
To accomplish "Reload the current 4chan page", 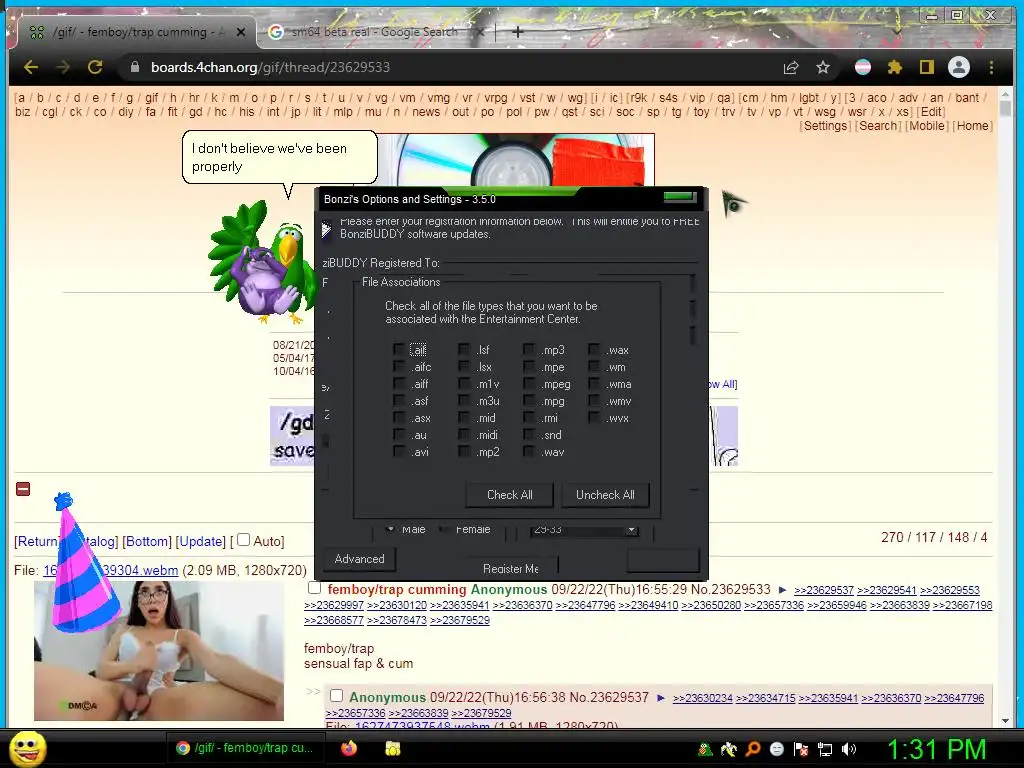I will (95, 67).
